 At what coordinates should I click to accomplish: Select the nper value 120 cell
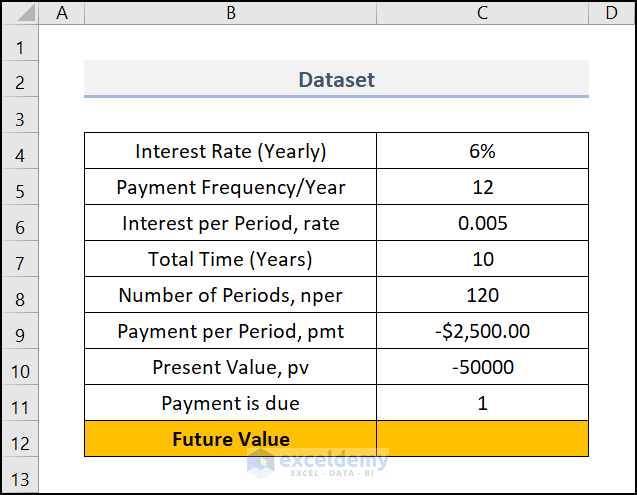[482, 296]
